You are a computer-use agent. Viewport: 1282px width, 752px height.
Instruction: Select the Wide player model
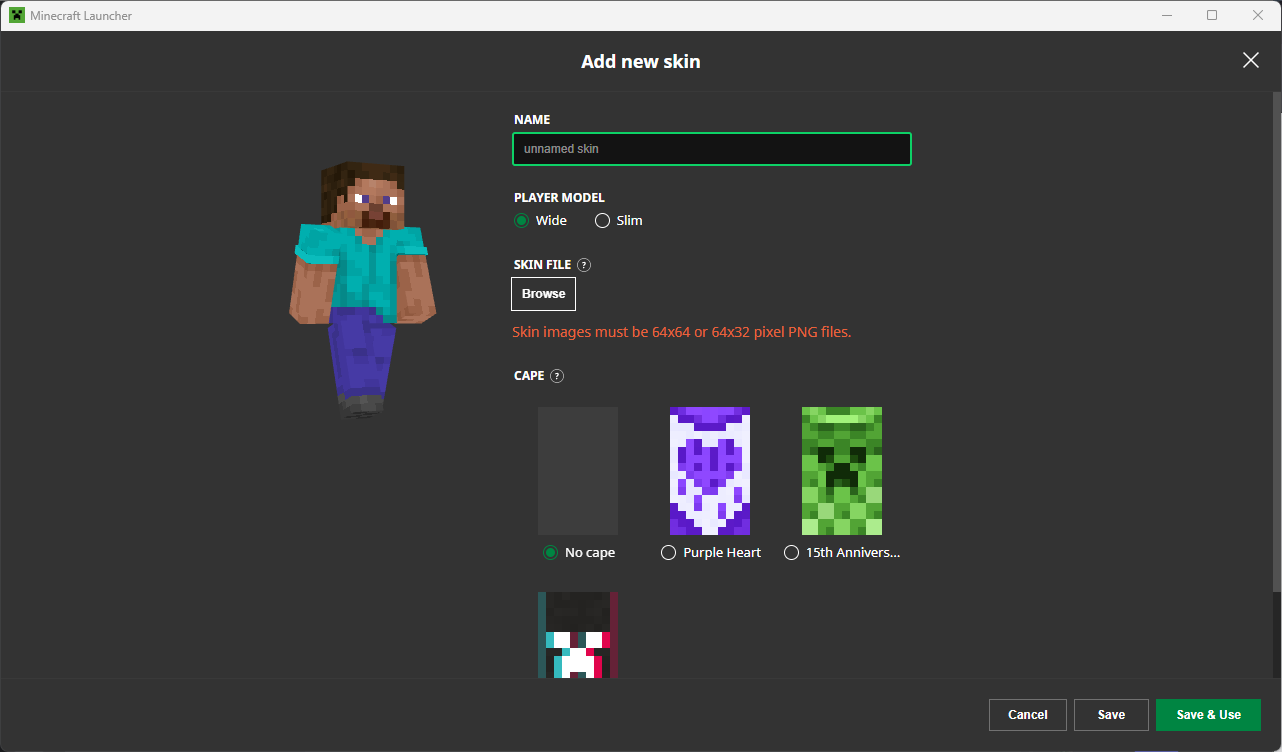tap(521, 220)
